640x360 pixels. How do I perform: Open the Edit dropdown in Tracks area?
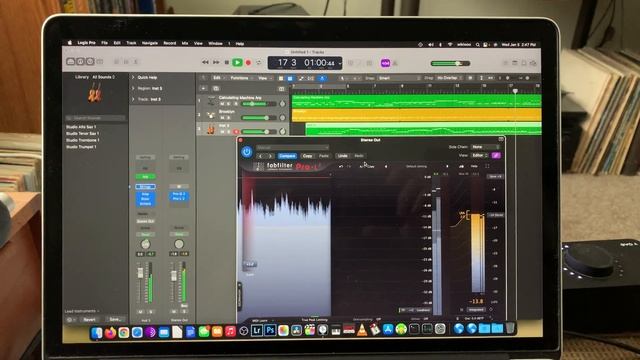218,78
